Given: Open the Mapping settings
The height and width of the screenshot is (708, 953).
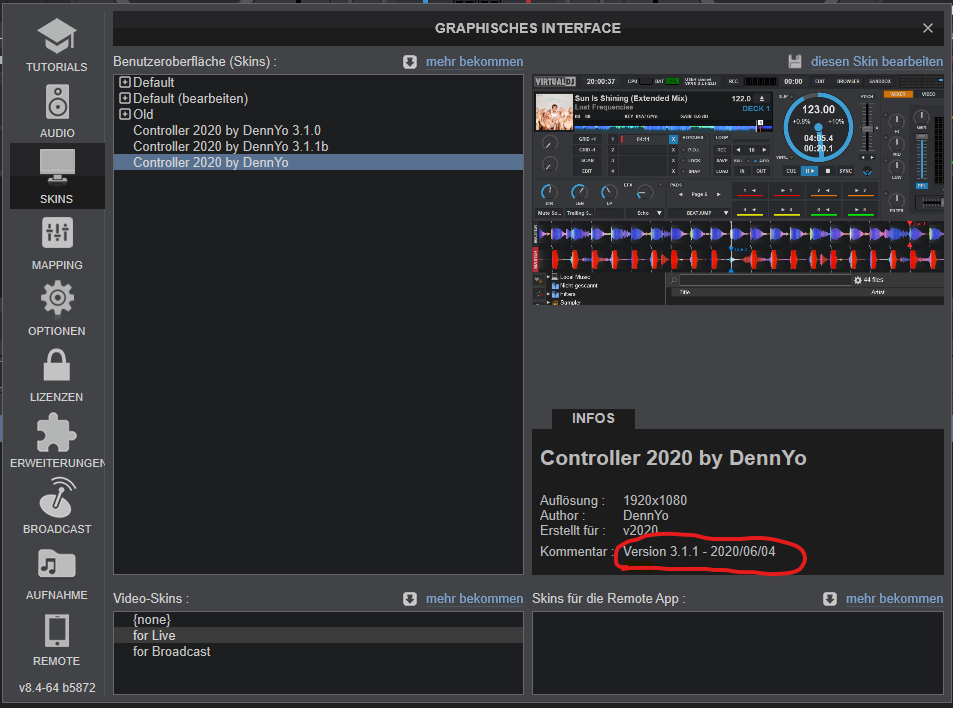Looking at the screenshot, I should click(x=57, y=243).
